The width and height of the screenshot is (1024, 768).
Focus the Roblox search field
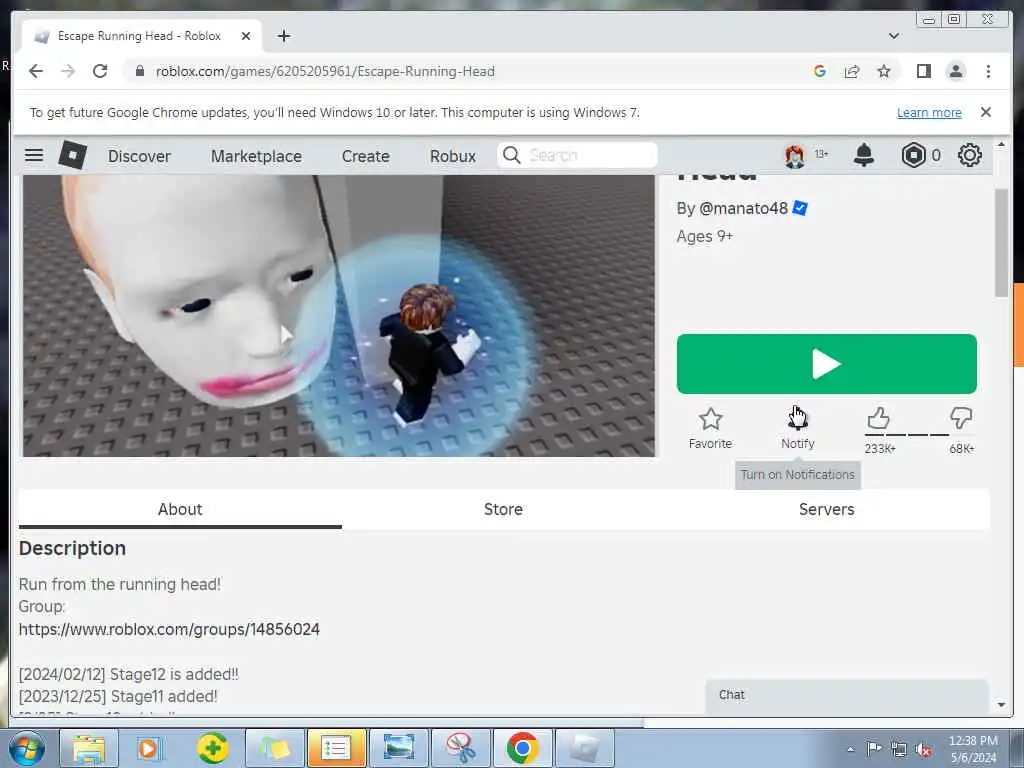pyautogui.click(x=577, y=155)
